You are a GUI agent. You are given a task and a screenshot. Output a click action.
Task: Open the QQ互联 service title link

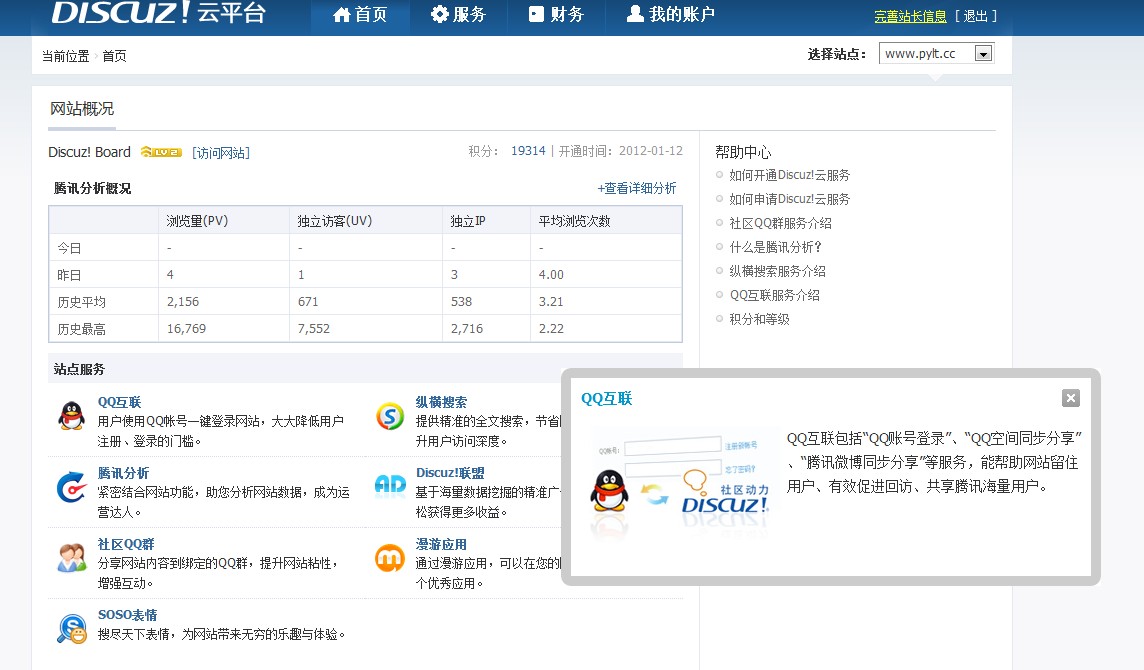pyautogui.click(x=119, y=402)
